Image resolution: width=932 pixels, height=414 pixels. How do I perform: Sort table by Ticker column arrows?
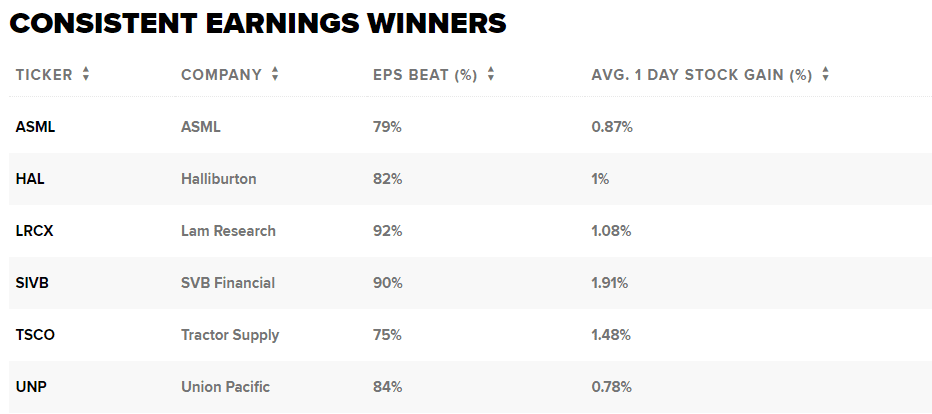click(86, 75)
